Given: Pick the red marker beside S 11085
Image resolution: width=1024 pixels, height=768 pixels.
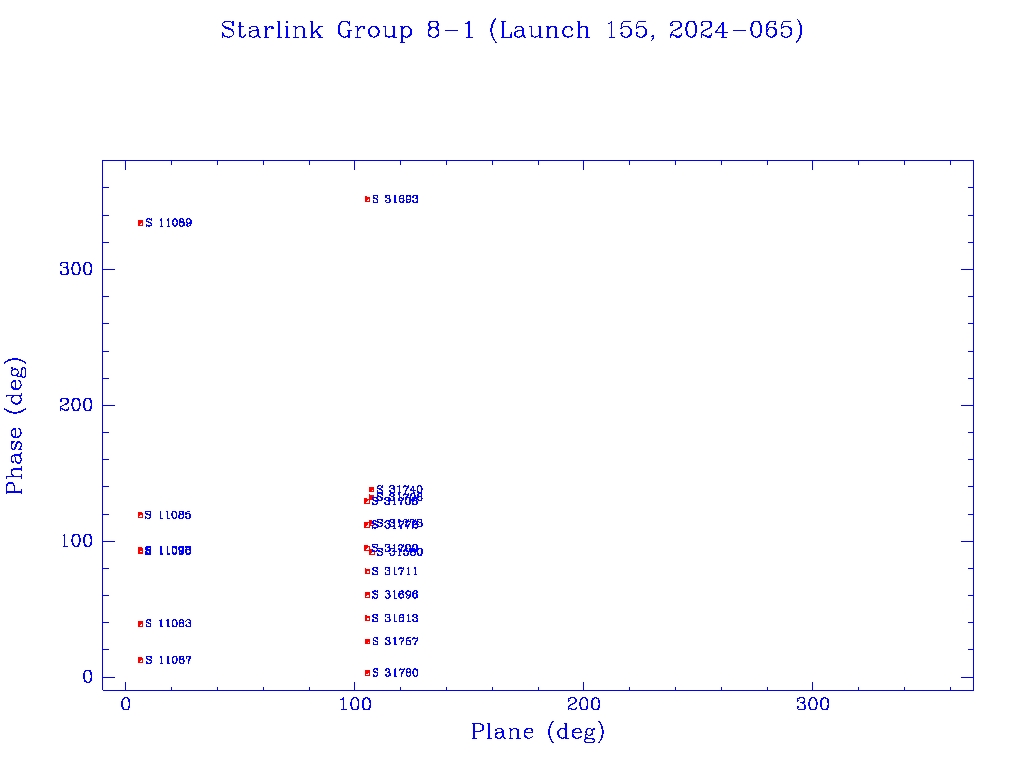Looking at the screenshot, I should pos(140,515).
